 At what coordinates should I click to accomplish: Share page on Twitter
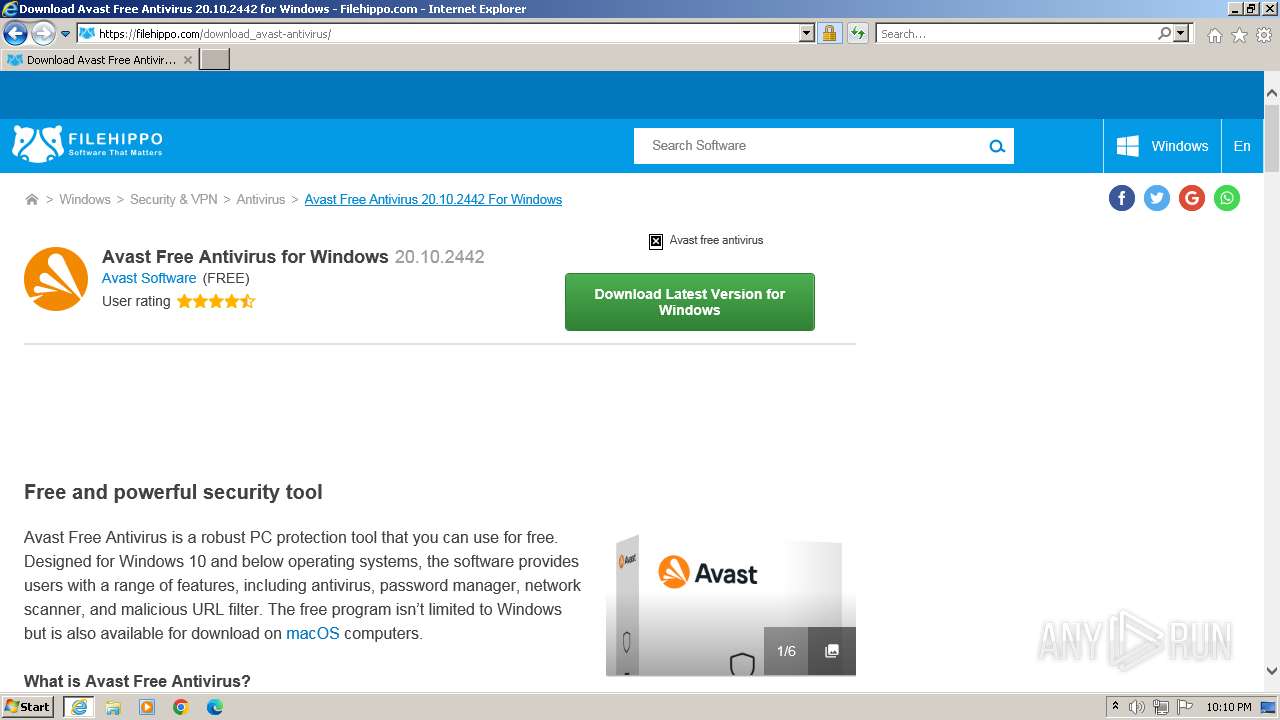click(1156, 198)
